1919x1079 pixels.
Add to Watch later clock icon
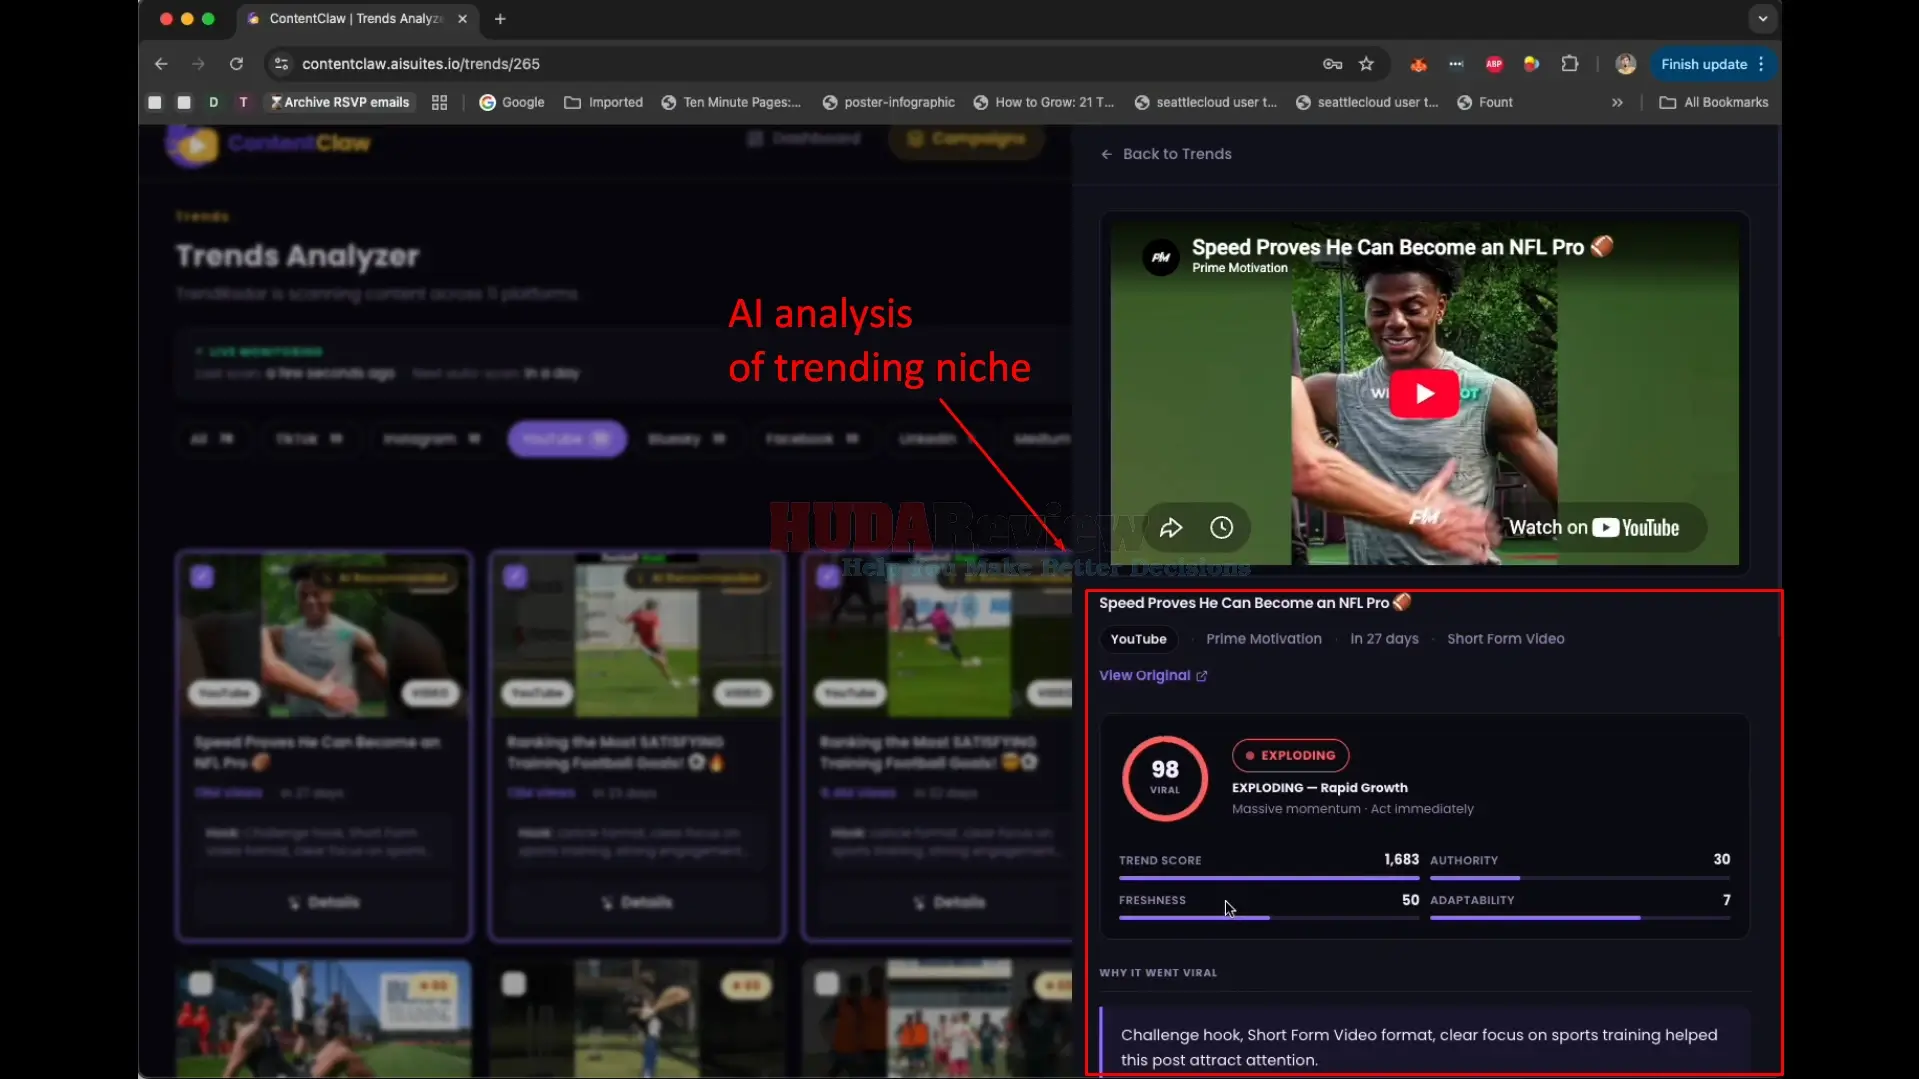point(1221,528)
